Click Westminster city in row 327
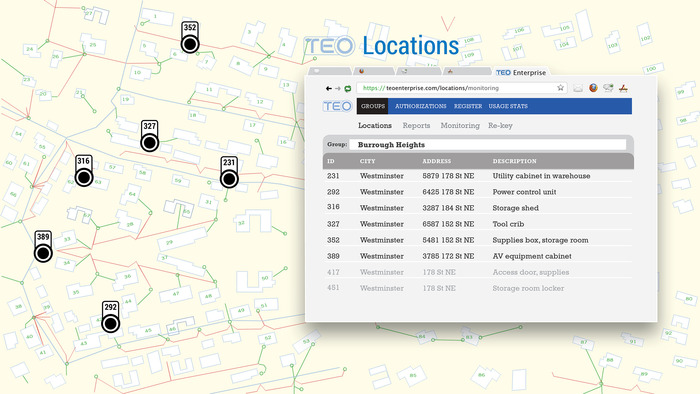This screenshot has width=700, height=394. tap(382, 224)
